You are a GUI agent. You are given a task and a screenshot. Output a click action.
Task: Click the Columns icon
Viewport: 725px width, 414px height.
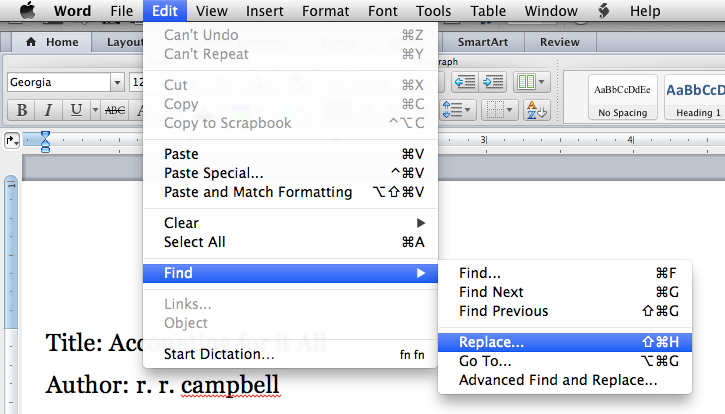point(526,82)
